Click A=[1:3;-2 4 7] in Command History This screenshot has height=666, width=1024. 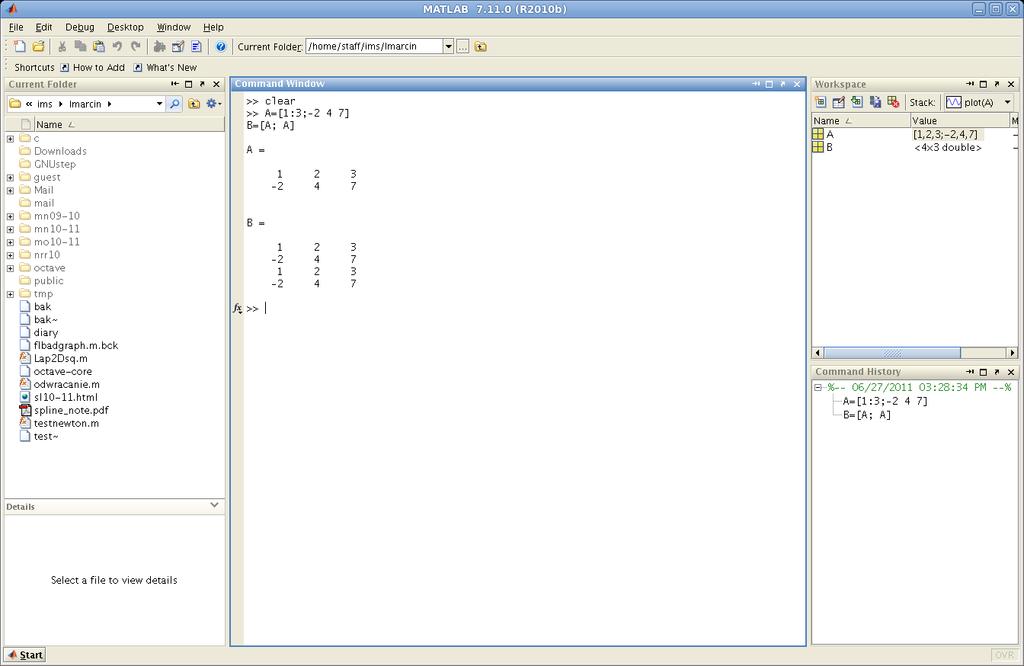point(885,401)
